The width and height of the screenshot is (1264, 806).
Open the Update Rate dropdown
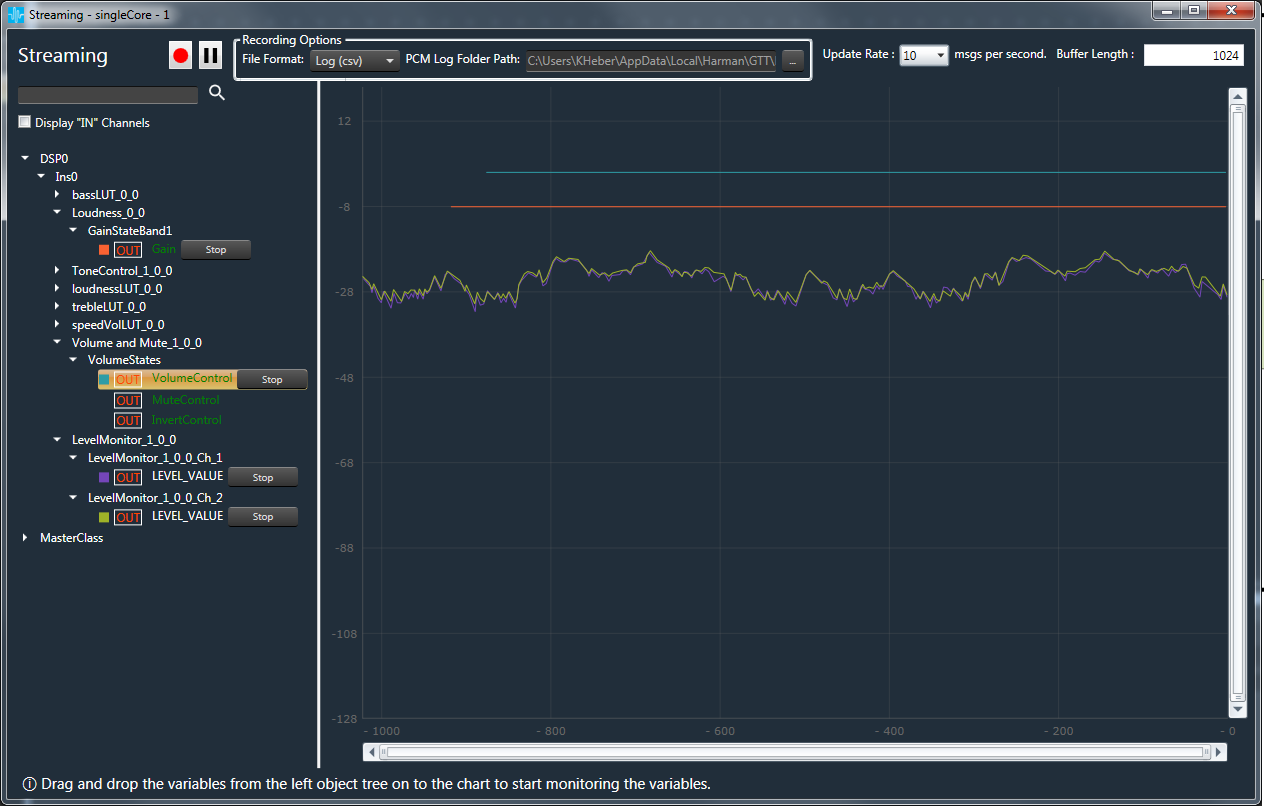tap(924, 56)
